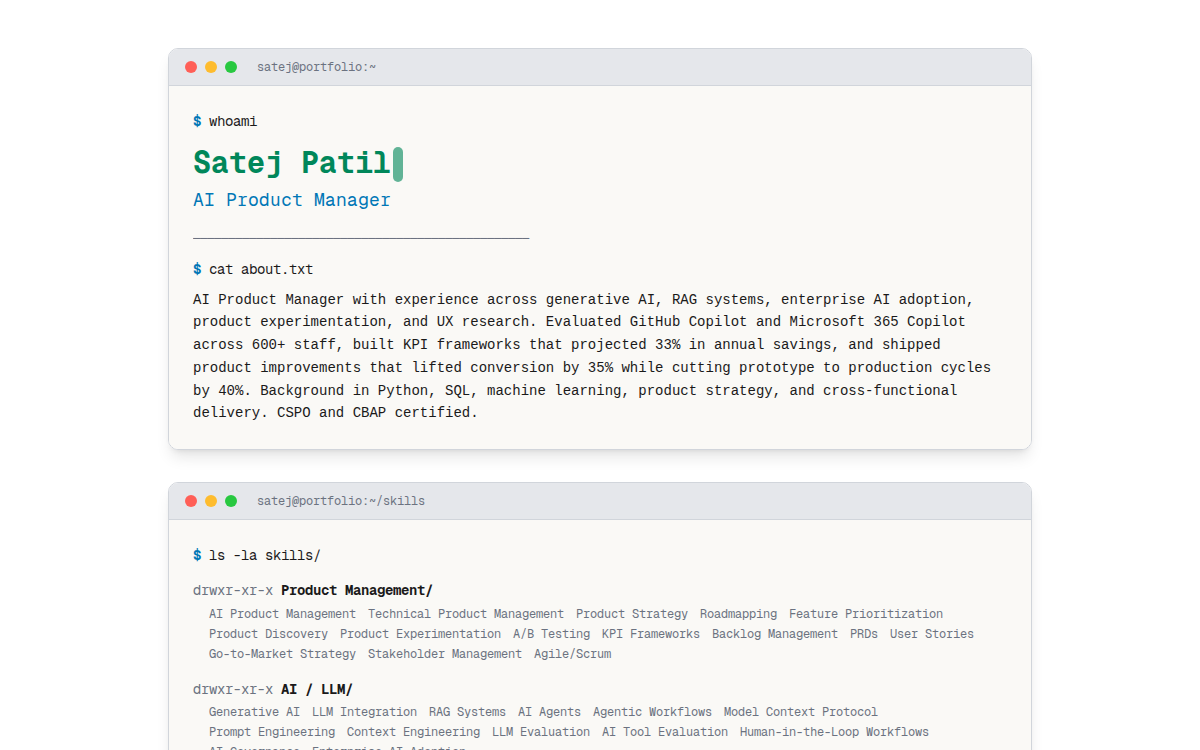
Task: Click the "whoami" command line
Action: point(225,122)
